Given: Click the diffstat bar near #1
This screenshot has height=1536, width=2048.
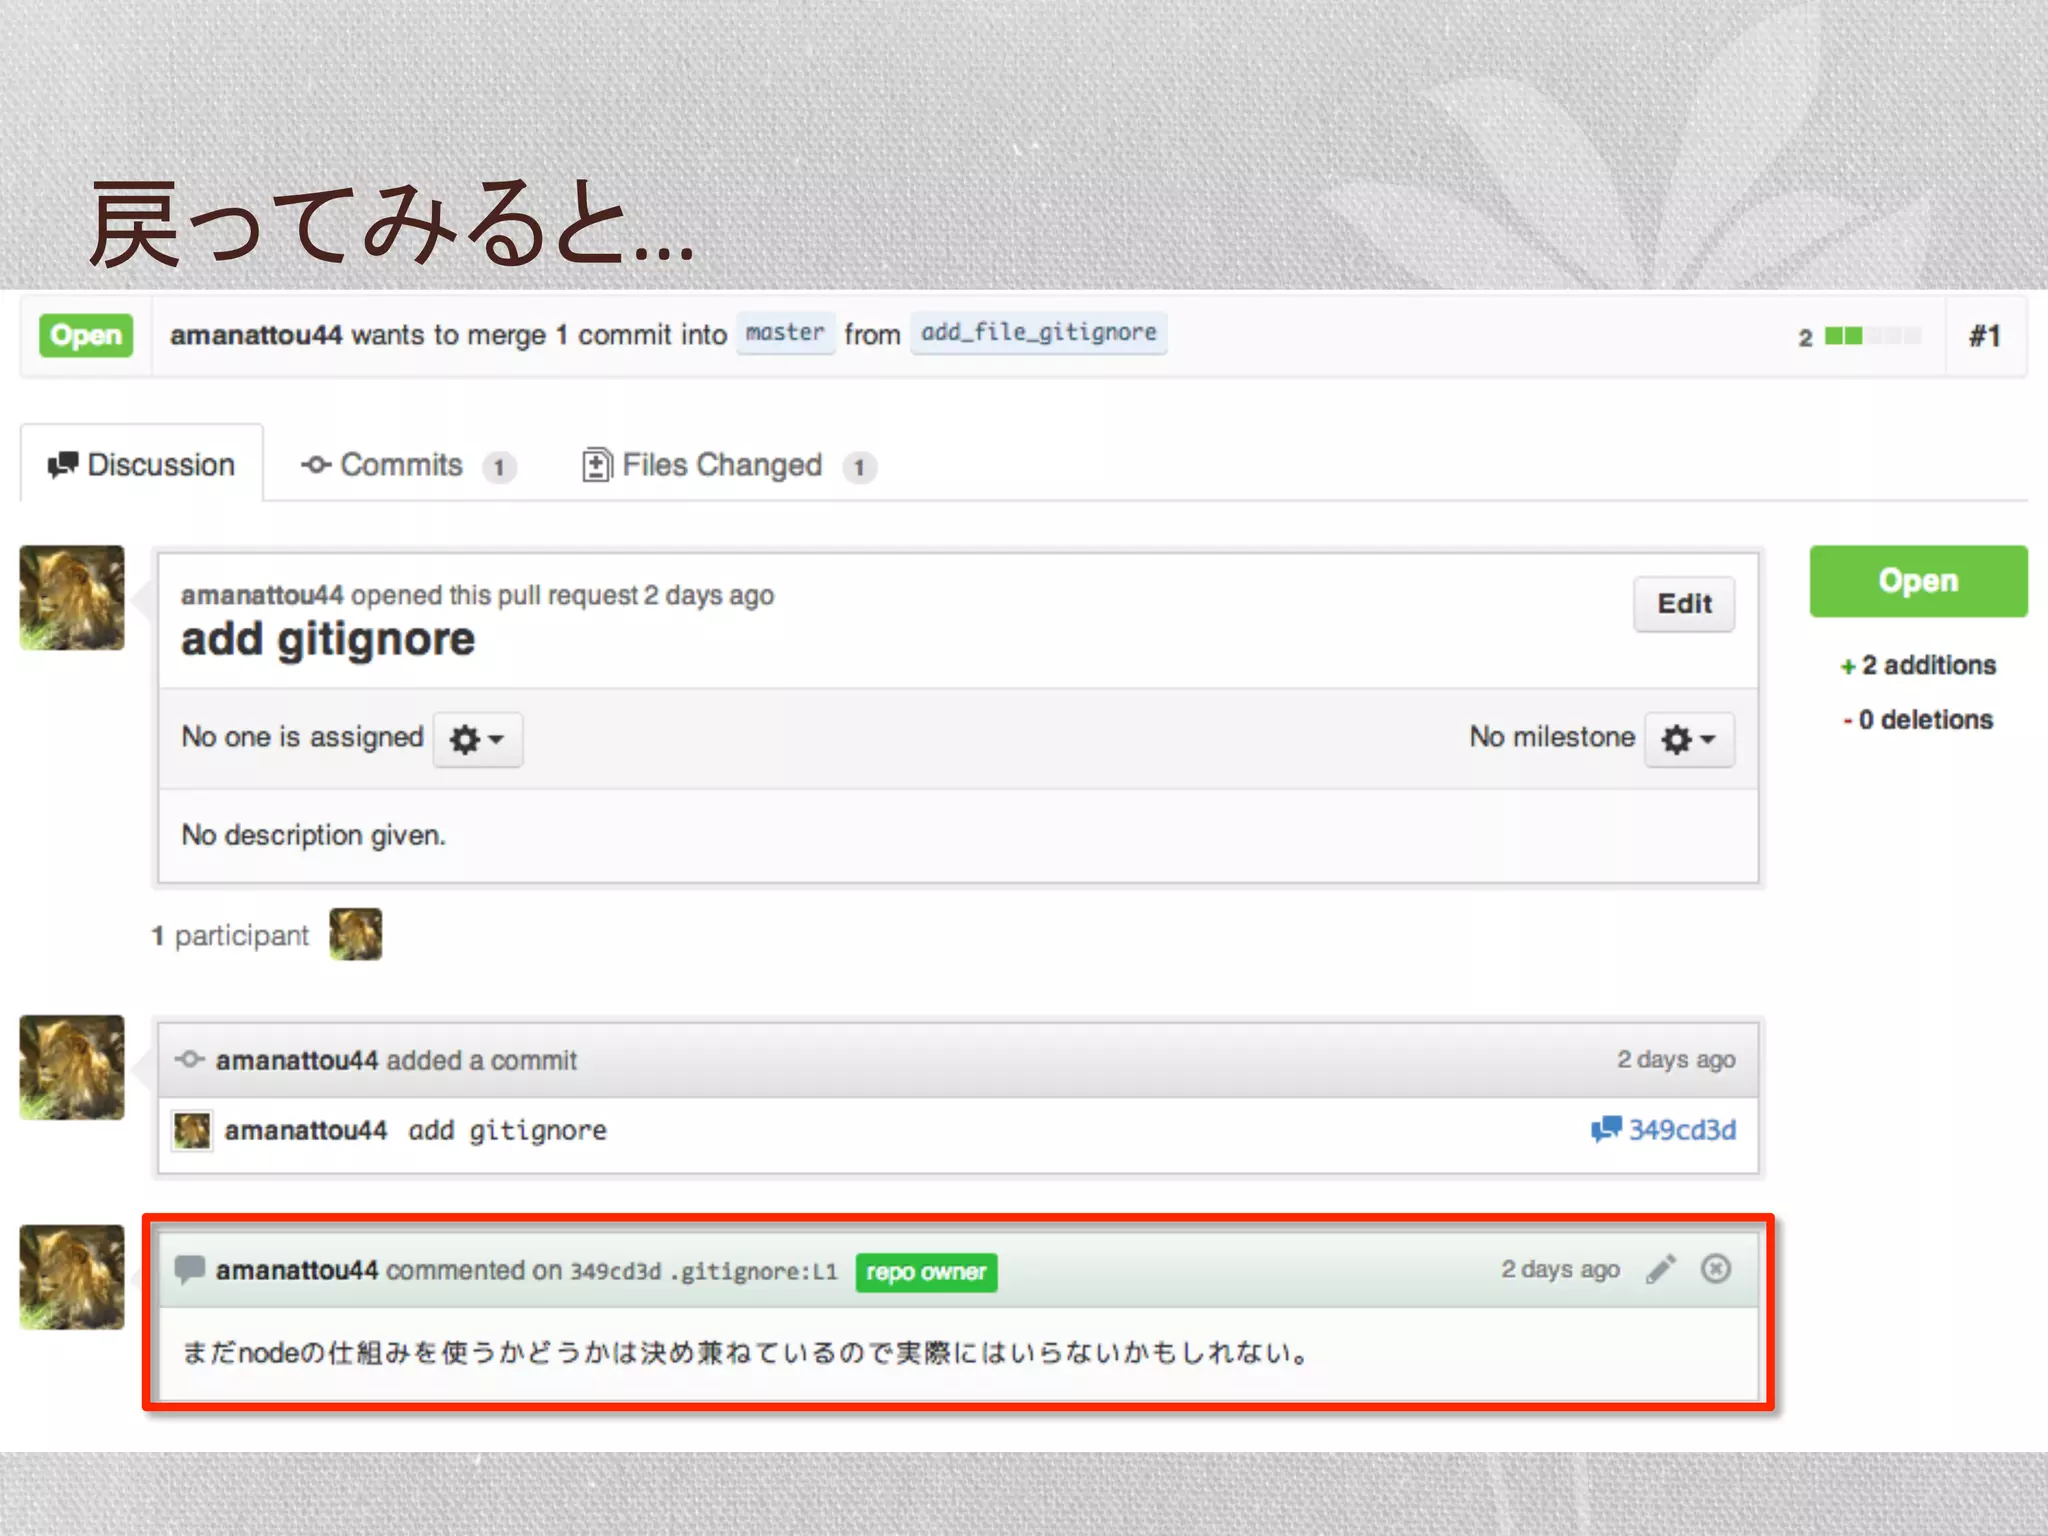Looking at the screenshot, I should [1872, 336].
